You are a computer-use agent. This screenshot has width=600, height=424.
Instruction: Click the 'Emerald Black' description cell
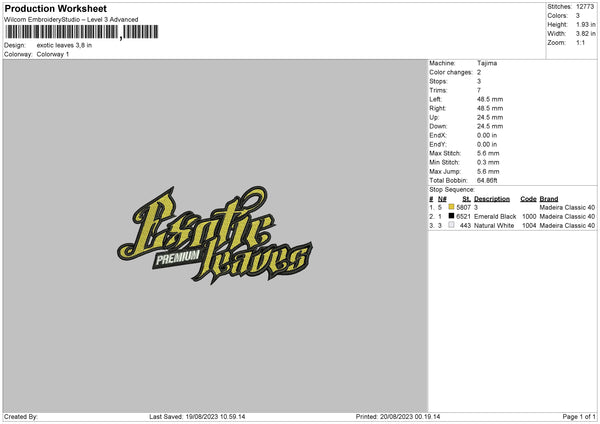pos(495,217)
